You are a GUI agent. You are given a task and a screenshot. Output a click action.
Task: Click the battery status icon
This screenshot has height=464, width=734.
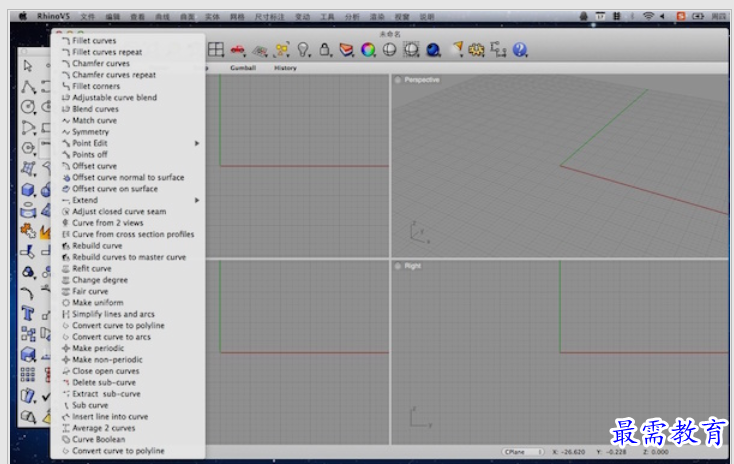tap(698, 16)
